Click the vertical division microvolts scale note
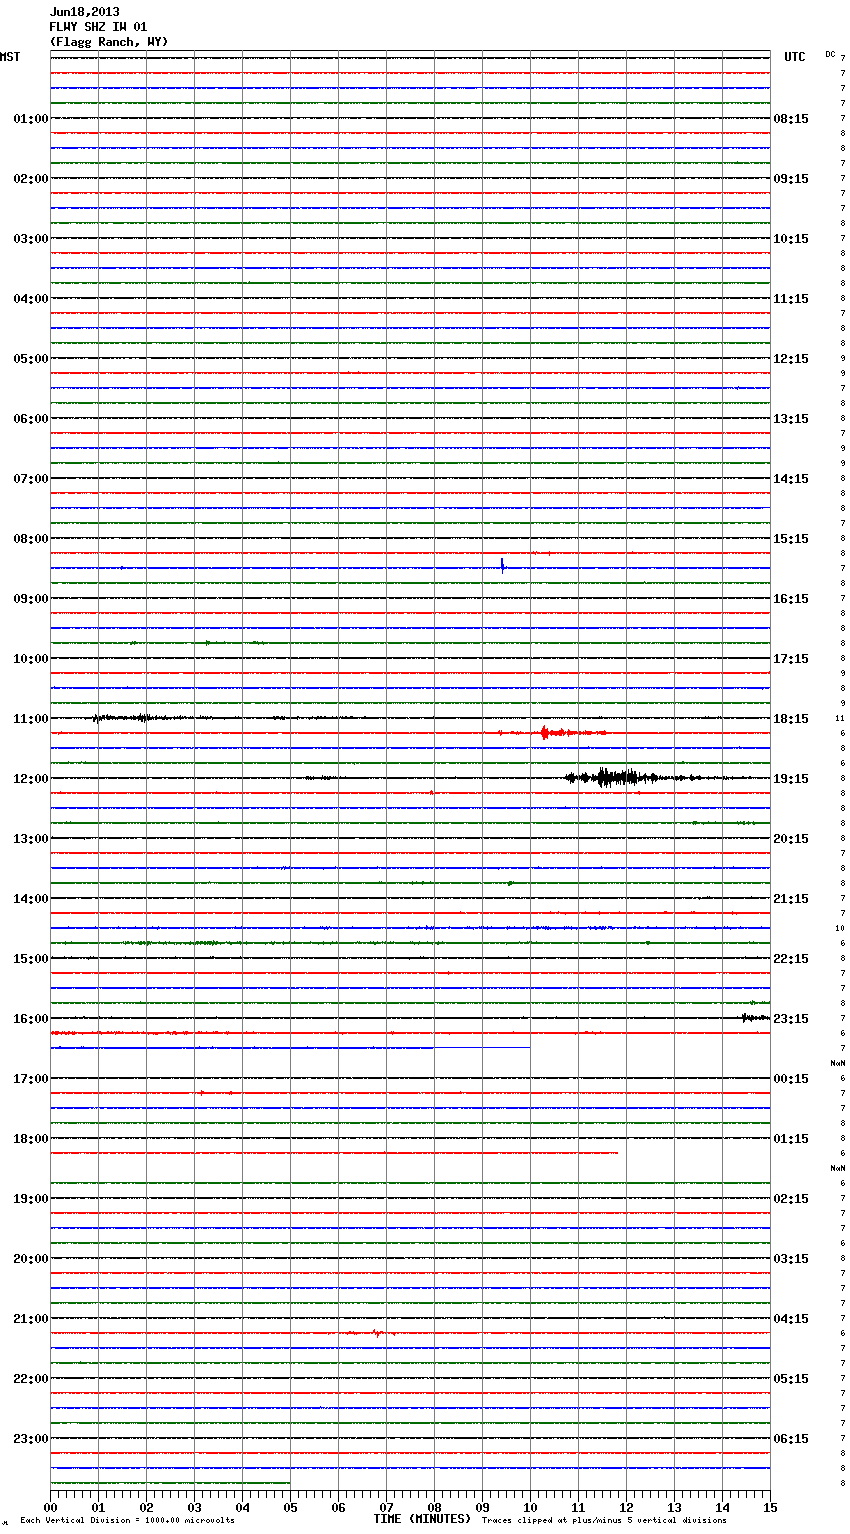 [x=127, y=1520]
